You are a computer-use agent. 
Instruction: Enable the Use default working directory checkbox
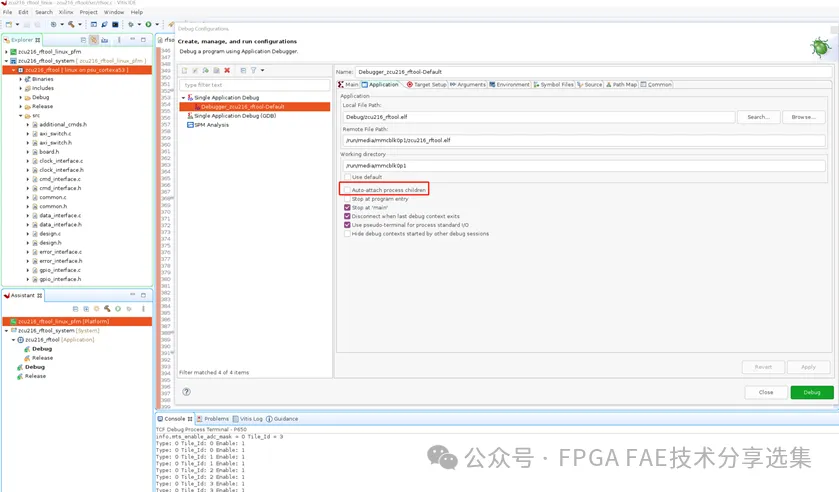click(347, 177)
